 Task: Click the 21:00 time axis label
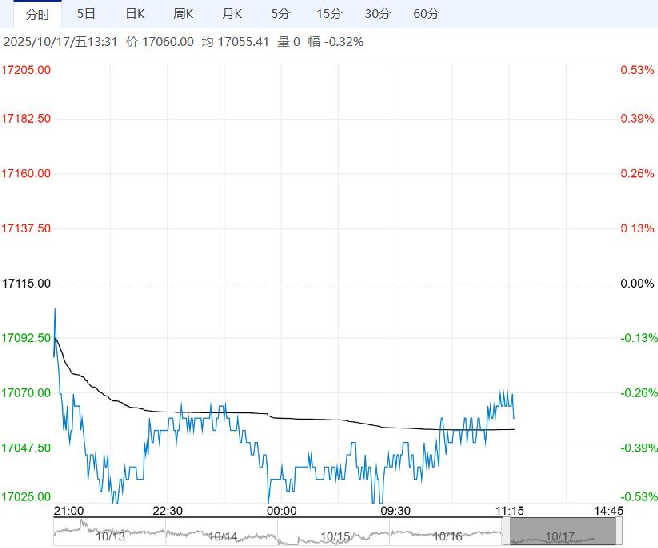pos(69,511)
